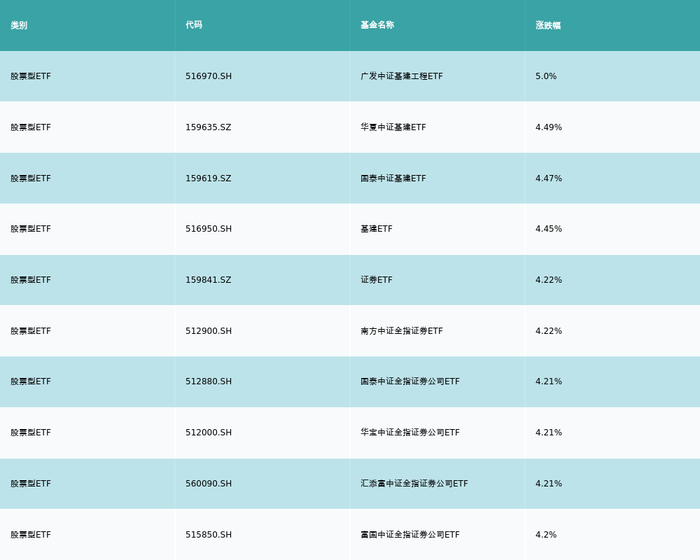Select fund code 159841.SZ
Screen dimensions: 700x560
coord(208,280)
